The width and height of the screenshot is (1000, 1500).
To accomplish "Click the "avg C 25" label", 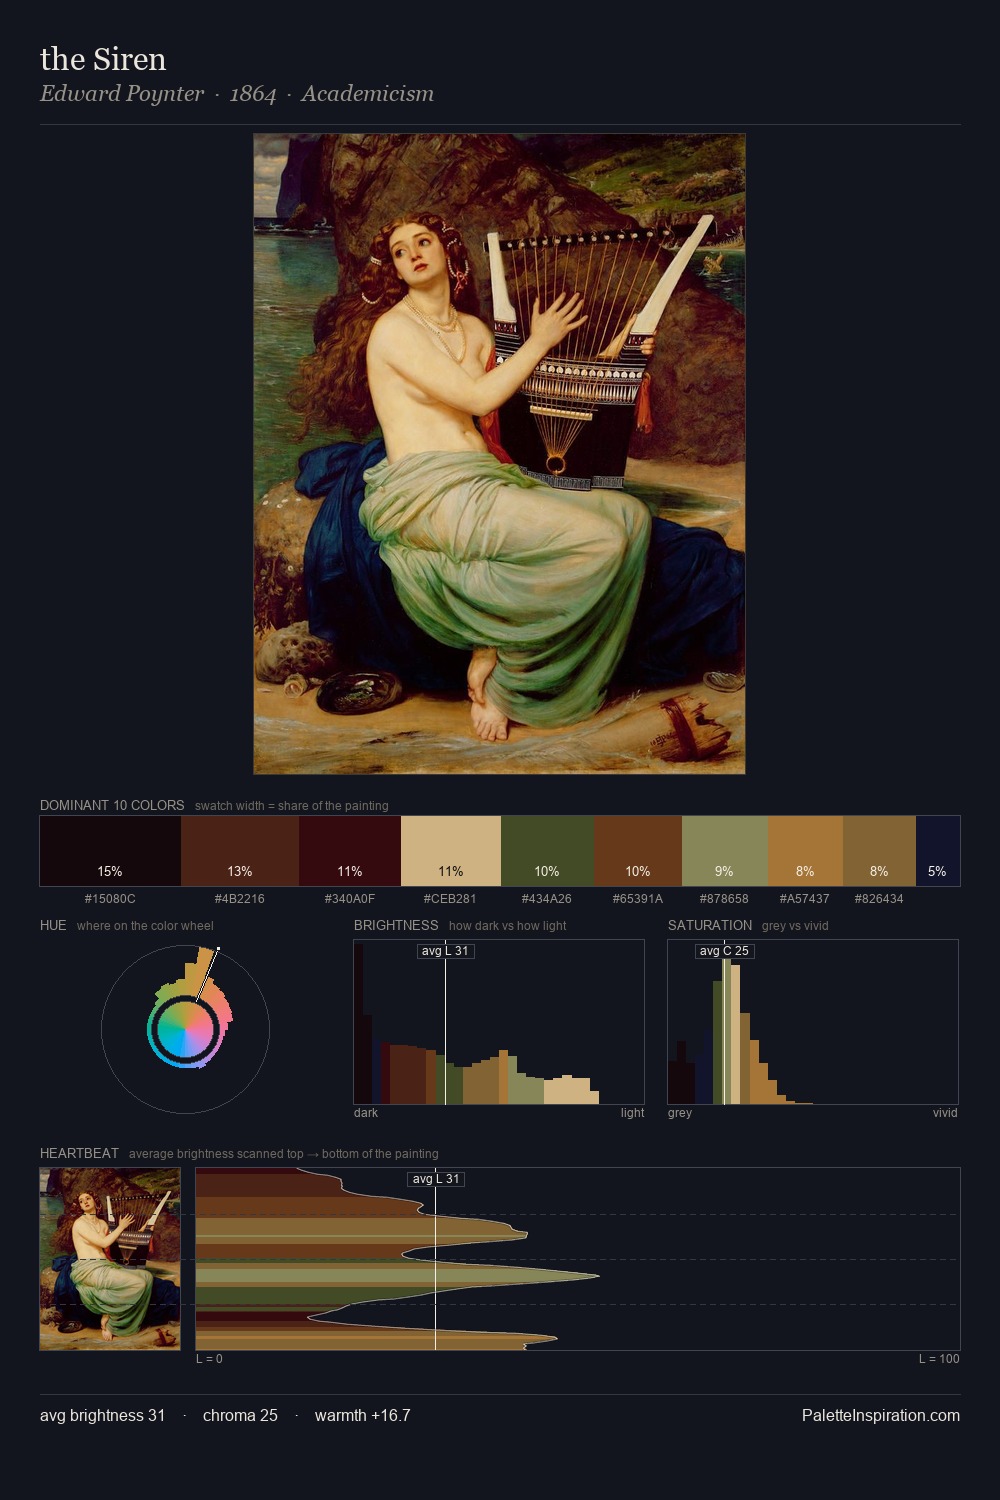I will coord(724,951).
